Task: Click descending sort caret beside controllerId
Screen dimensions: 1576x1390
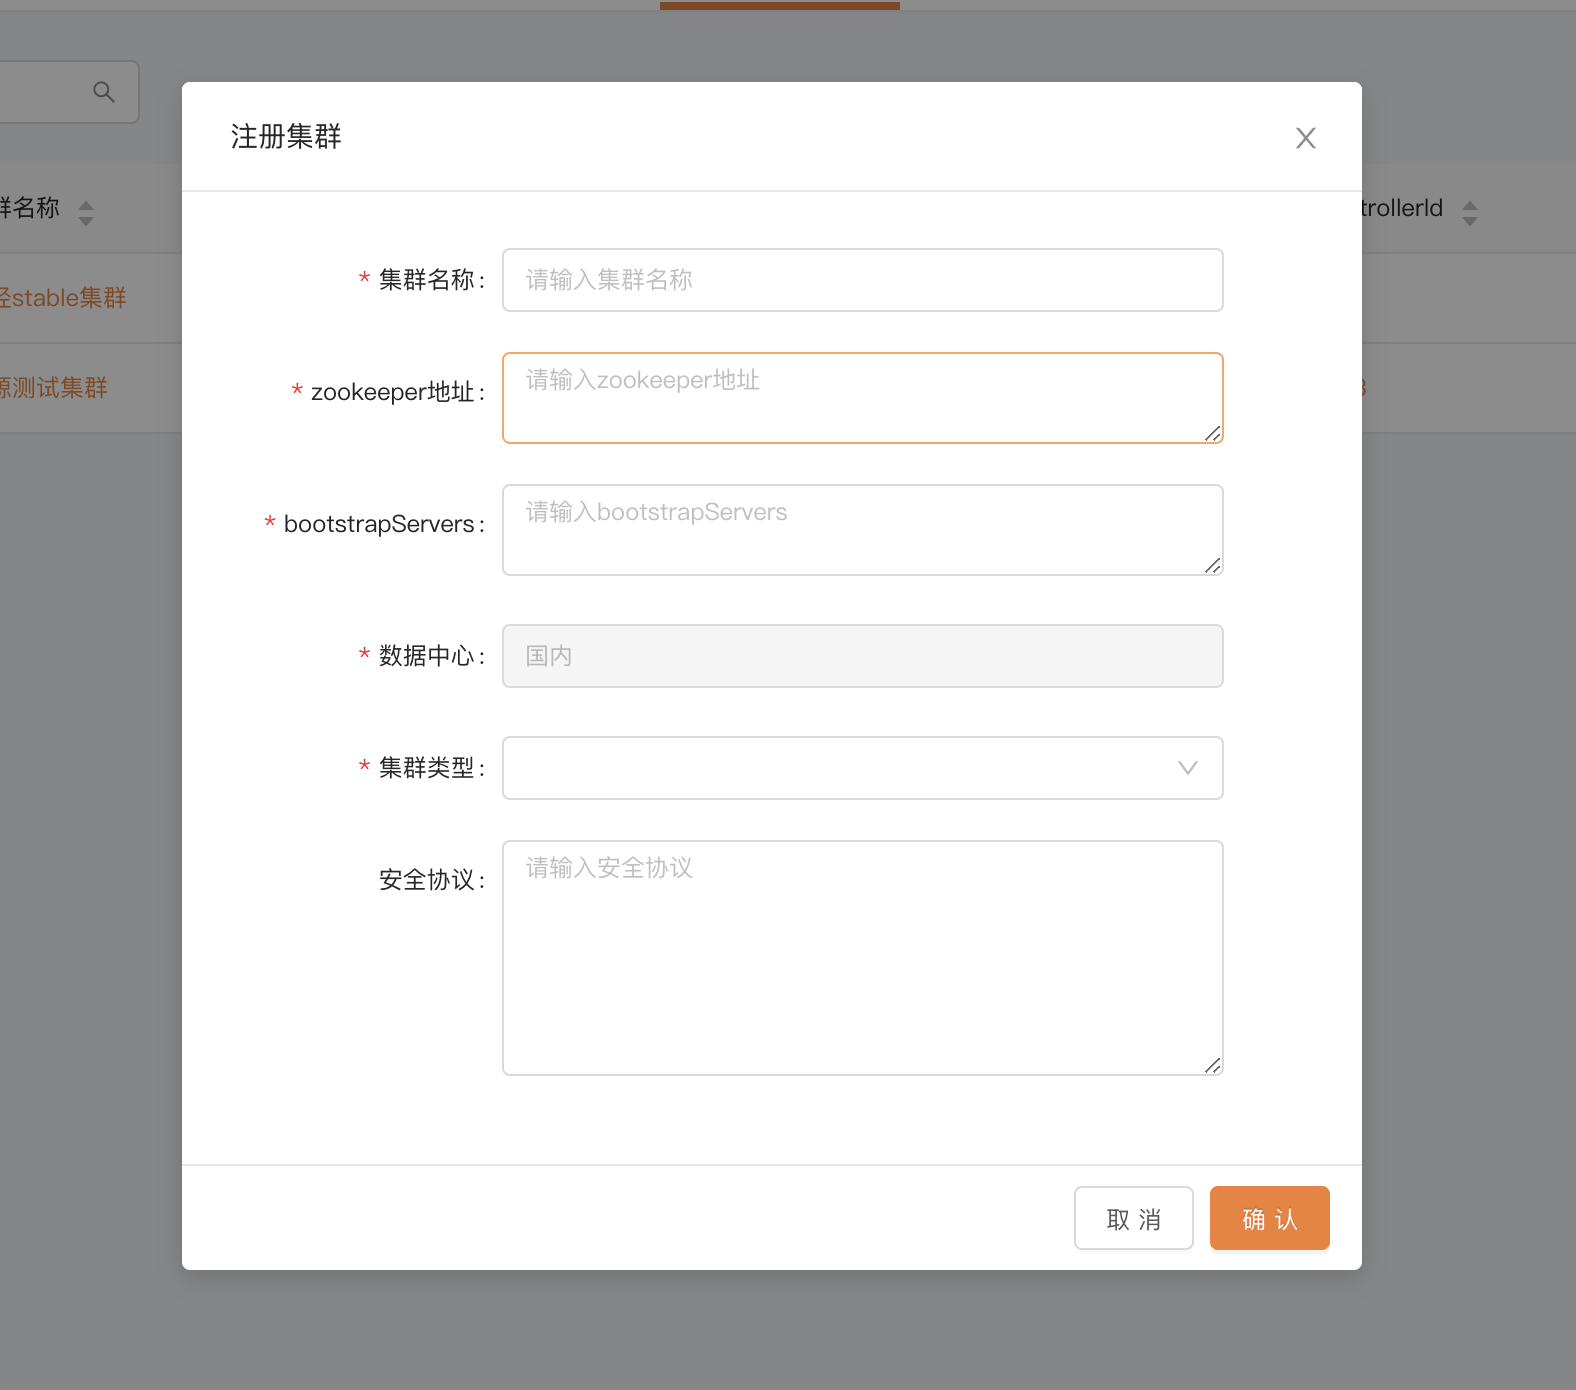Action: click(x=1469, y=221)
